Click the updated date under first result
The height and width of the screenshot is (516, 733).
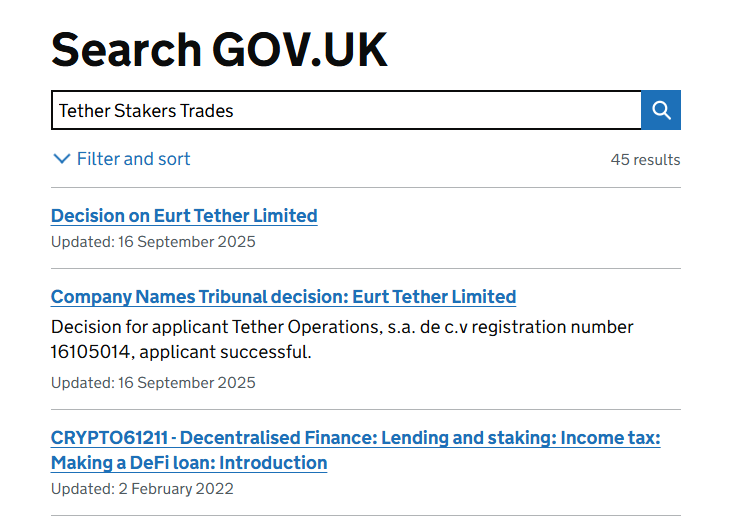pyautogui.click(x=153, y=242)
